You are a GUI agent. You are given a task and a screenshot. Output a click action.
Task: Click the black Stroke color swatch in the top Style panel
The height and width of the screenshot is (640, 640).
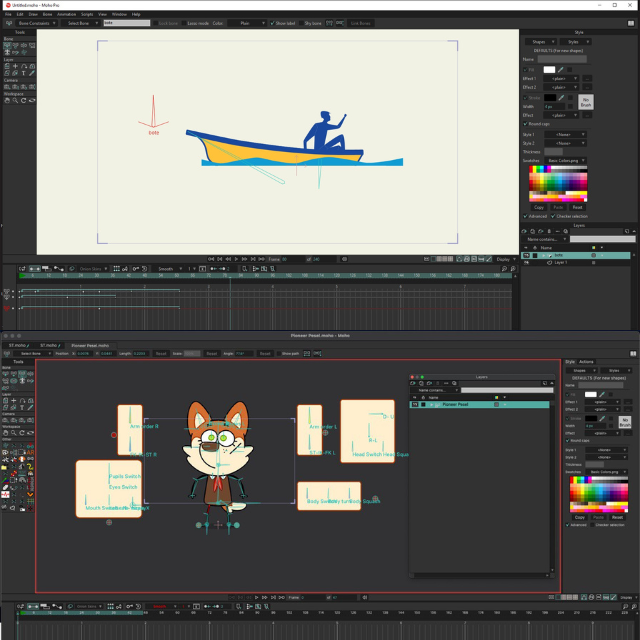[x=550, y=98]
